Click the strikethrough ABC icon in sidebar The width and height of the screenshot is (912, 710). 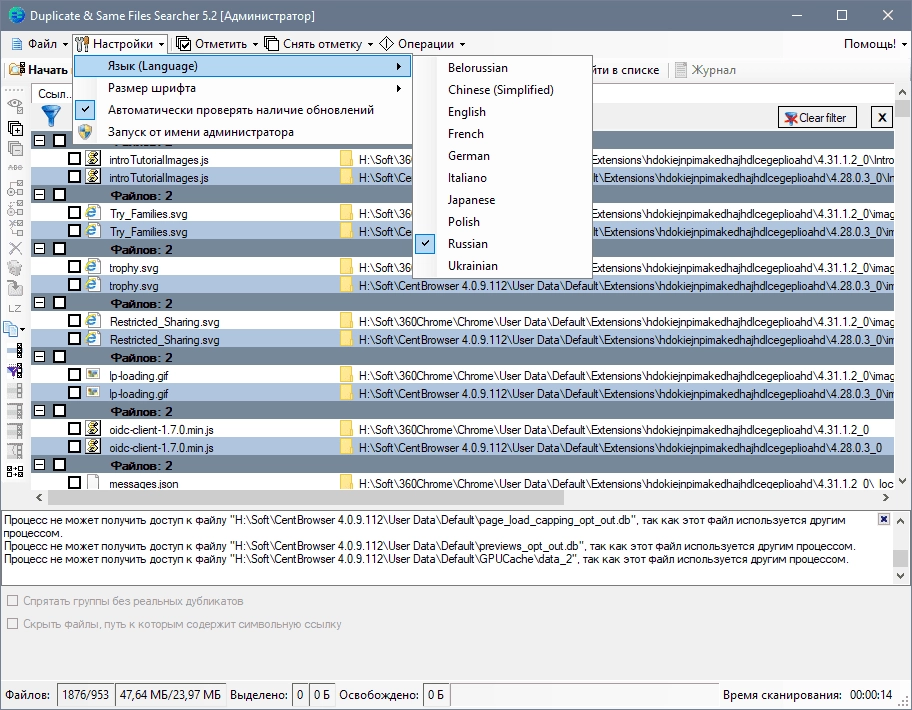coord(15,167)
